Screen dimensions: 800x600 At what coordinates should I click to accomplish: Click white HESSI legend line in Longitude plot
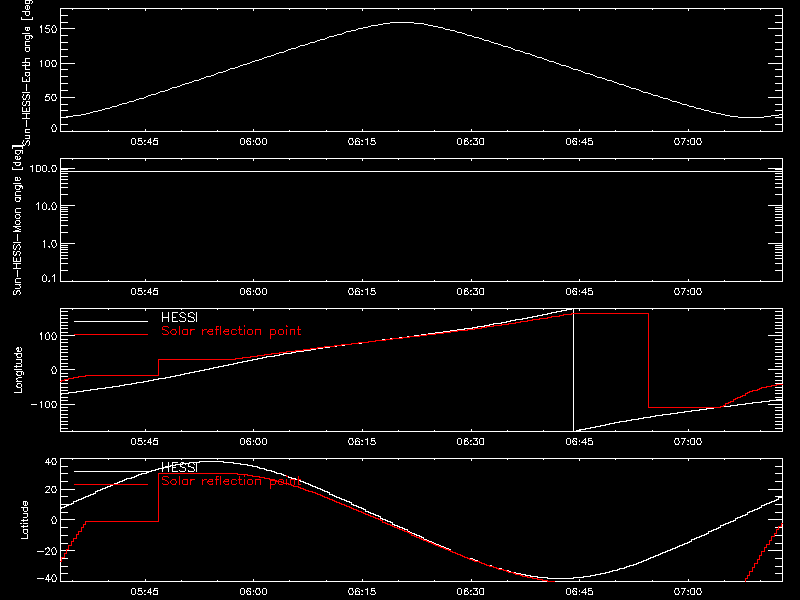point(111,321)
